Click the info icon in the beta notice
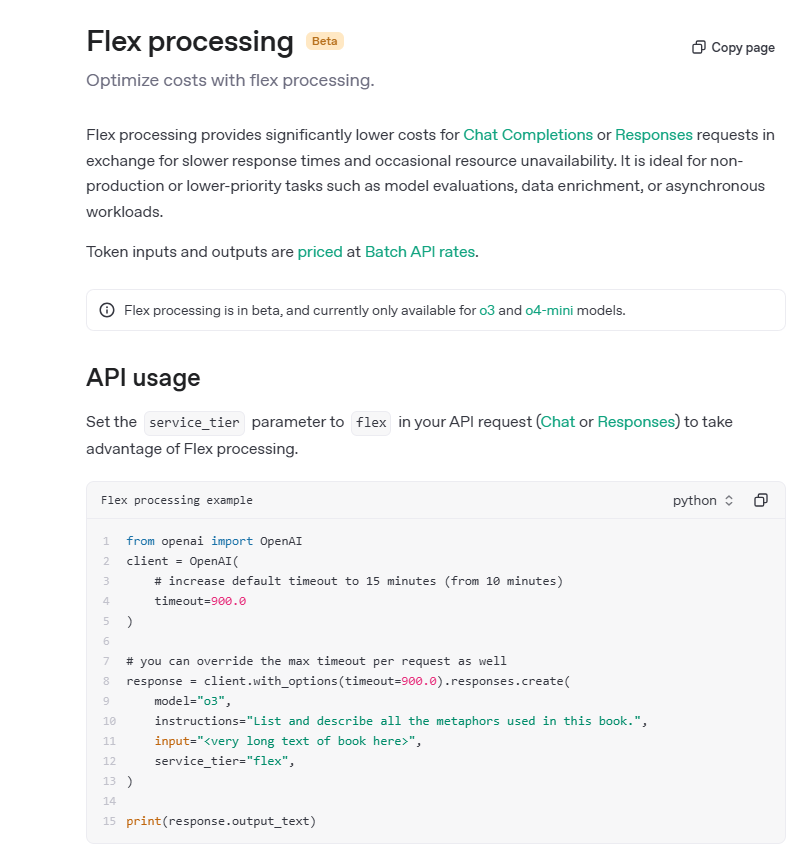 point(106,310)
